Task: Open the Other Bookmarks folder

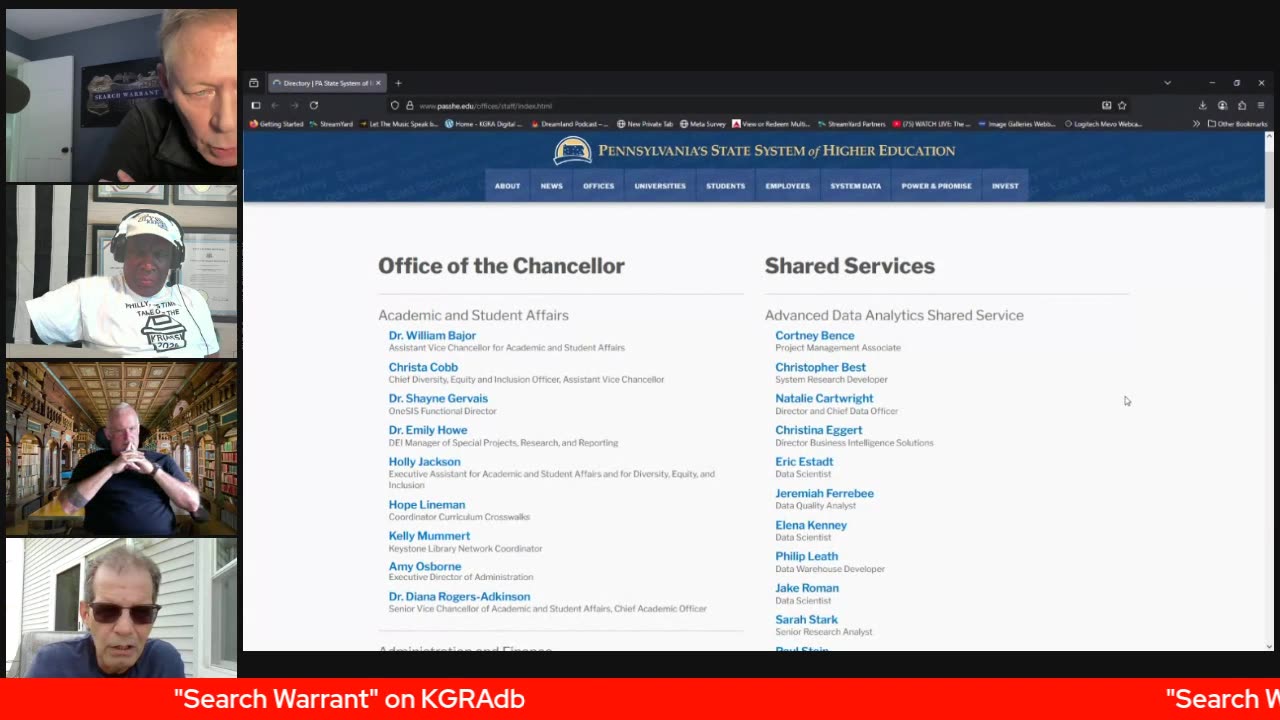Action: (1237, 124)
